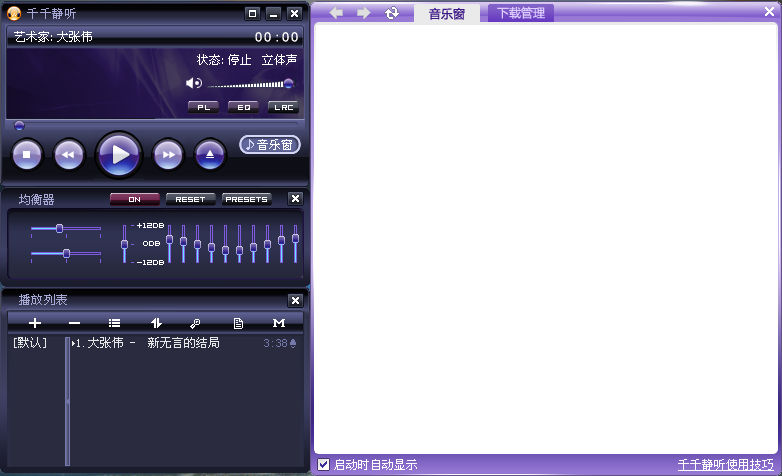Click the playlist vertical divider scrollbar
The image size is (782, 476).
(67, 402)
